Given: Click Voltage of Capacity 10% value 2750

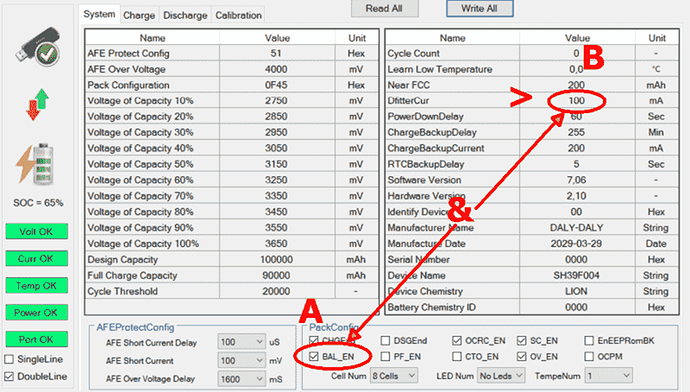Looking at the screenshot, I should click(277, 101).
